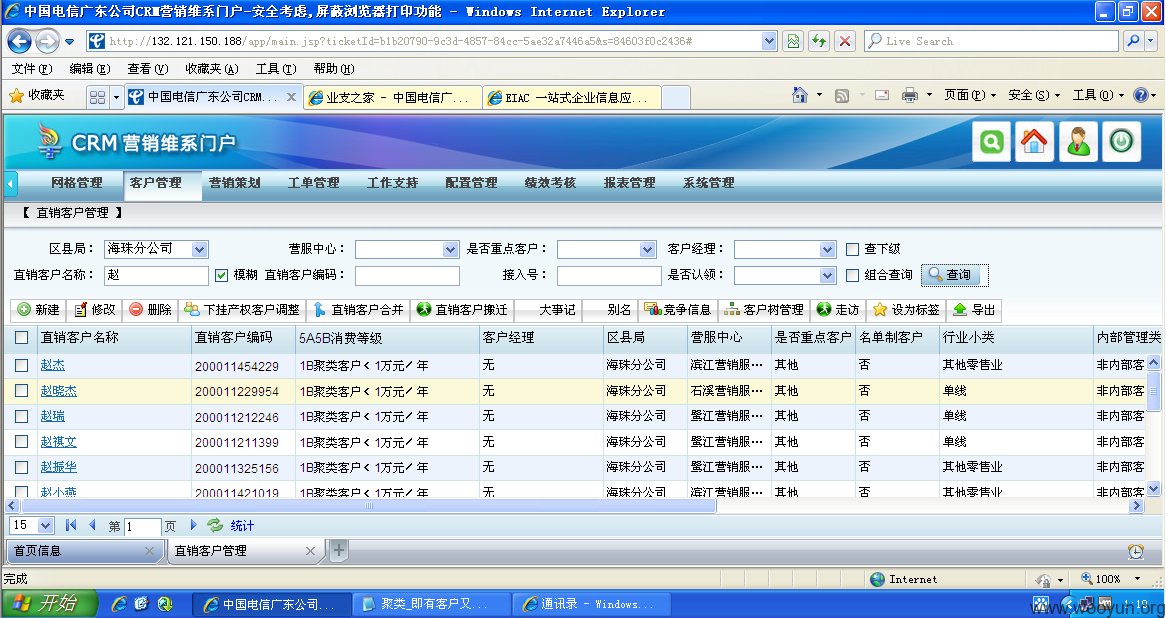
Task: Click the green refresh icon beside 统计
Action: click(x=215, y=525)
